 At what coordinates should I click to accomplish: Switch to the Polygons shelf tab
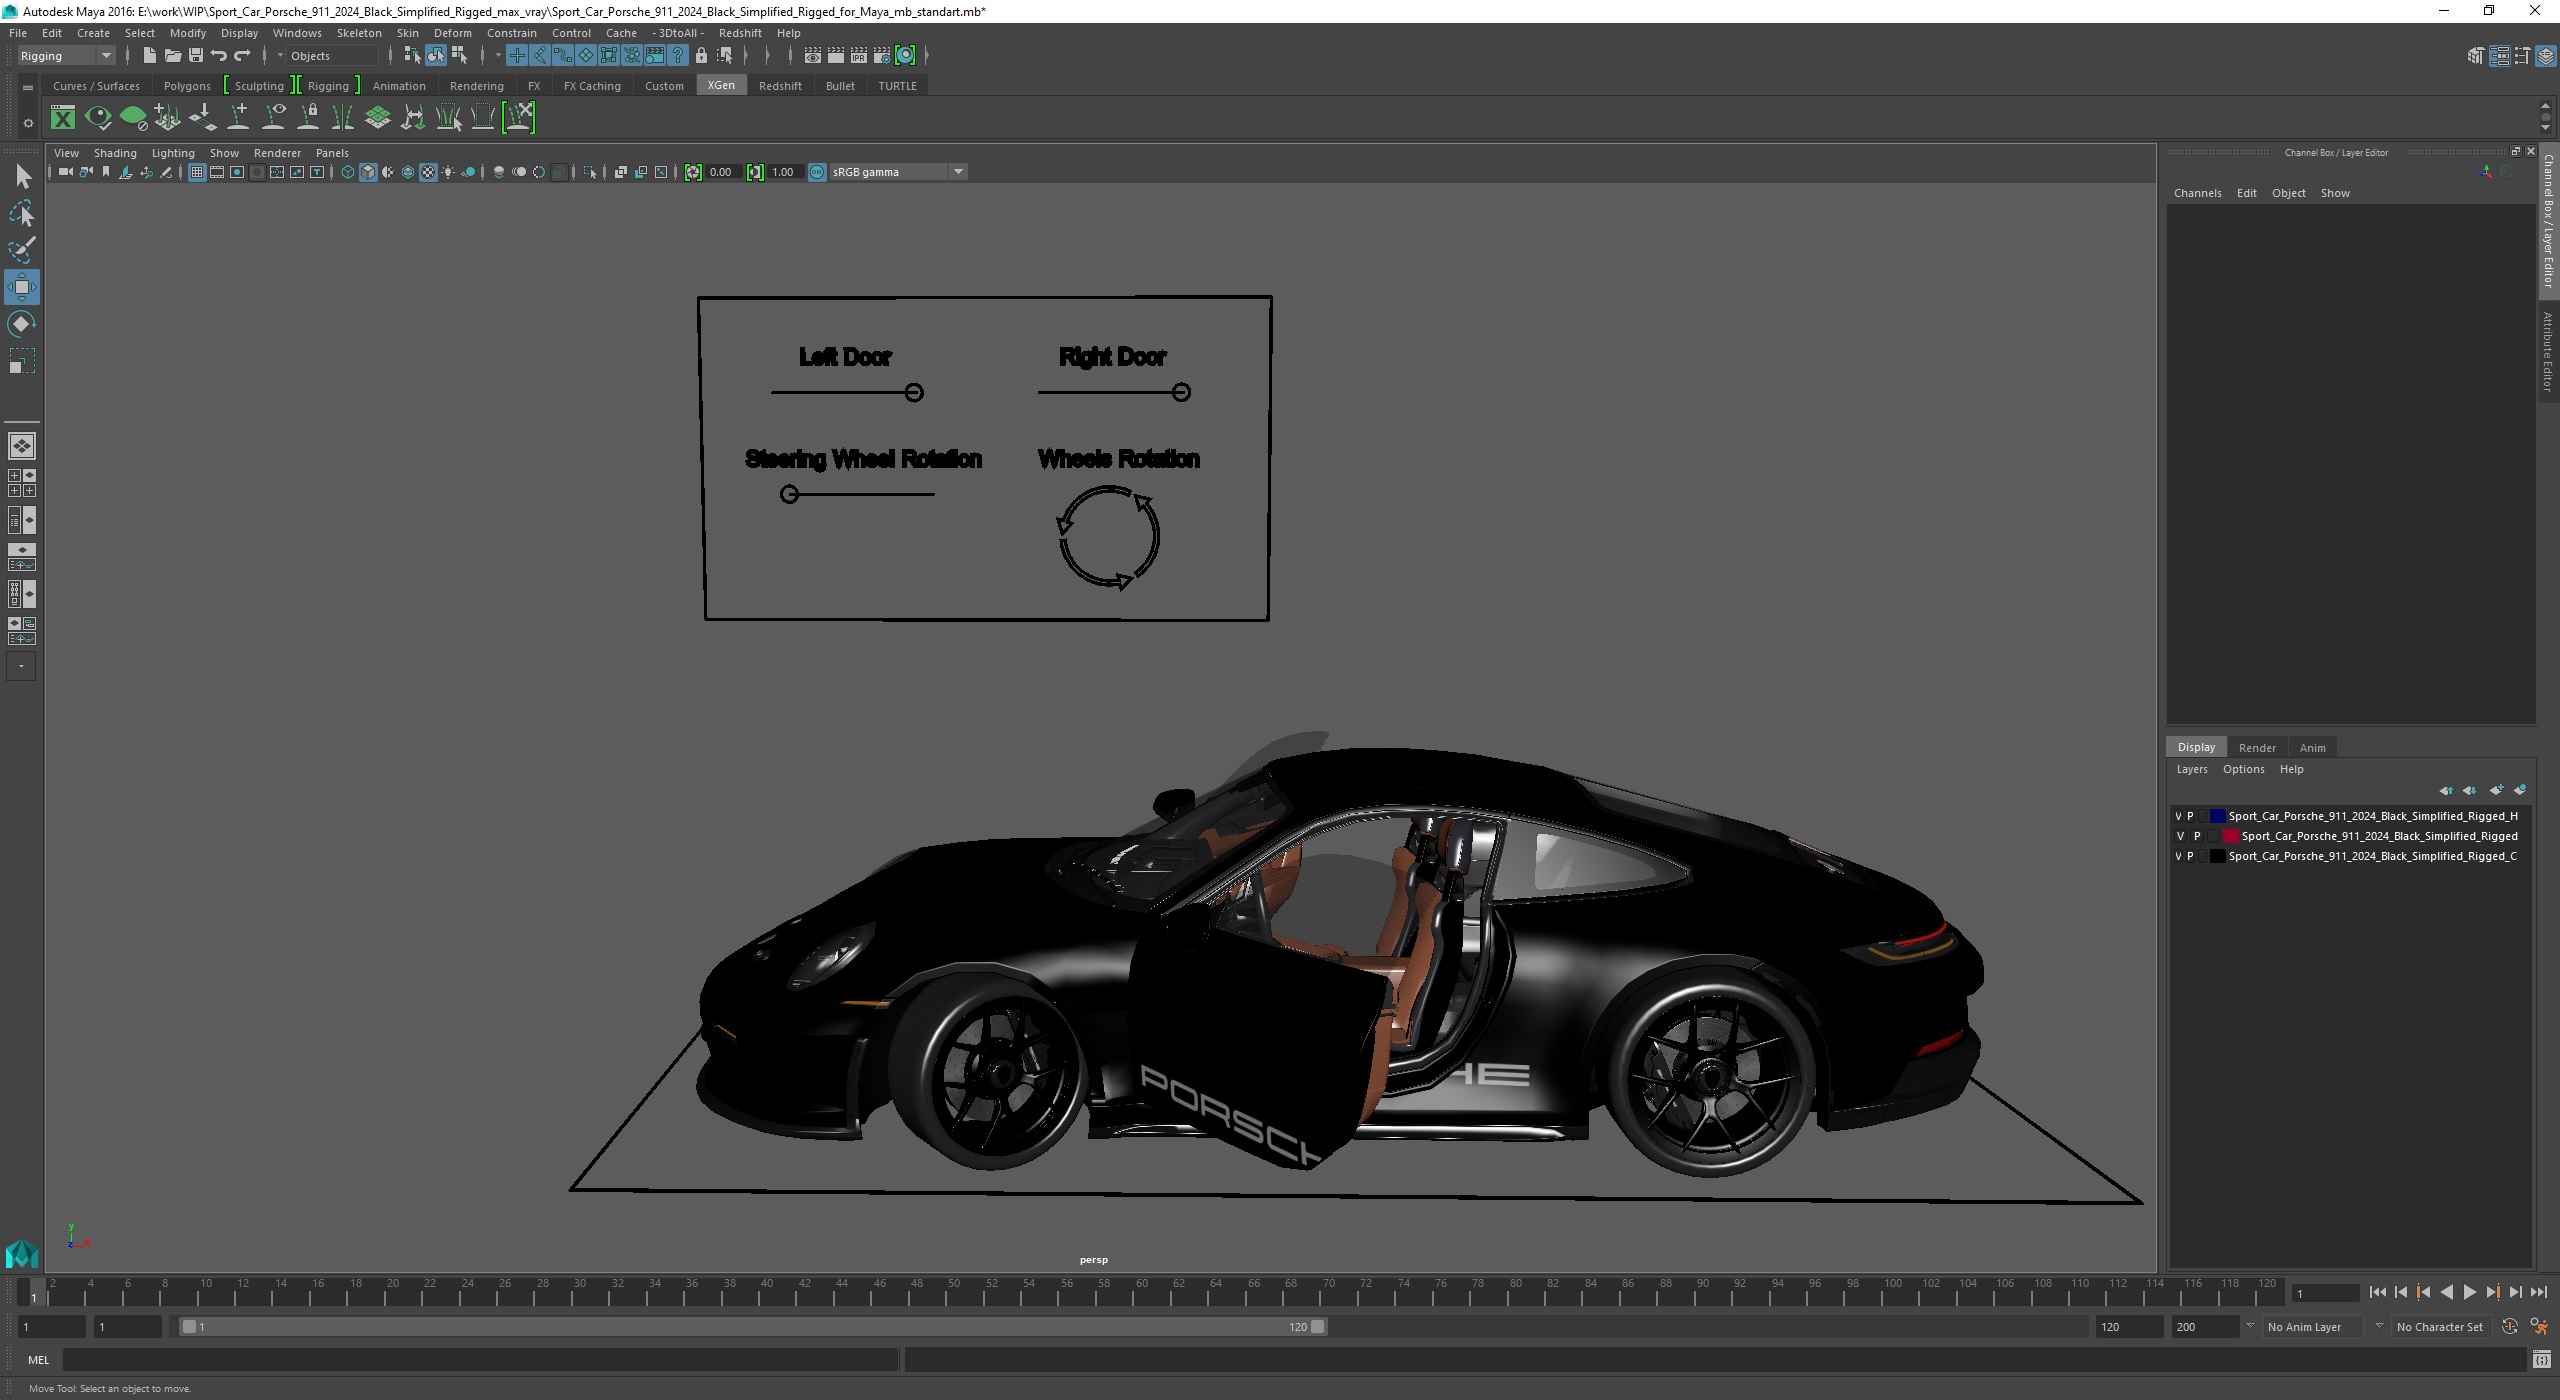coord(187,86)
